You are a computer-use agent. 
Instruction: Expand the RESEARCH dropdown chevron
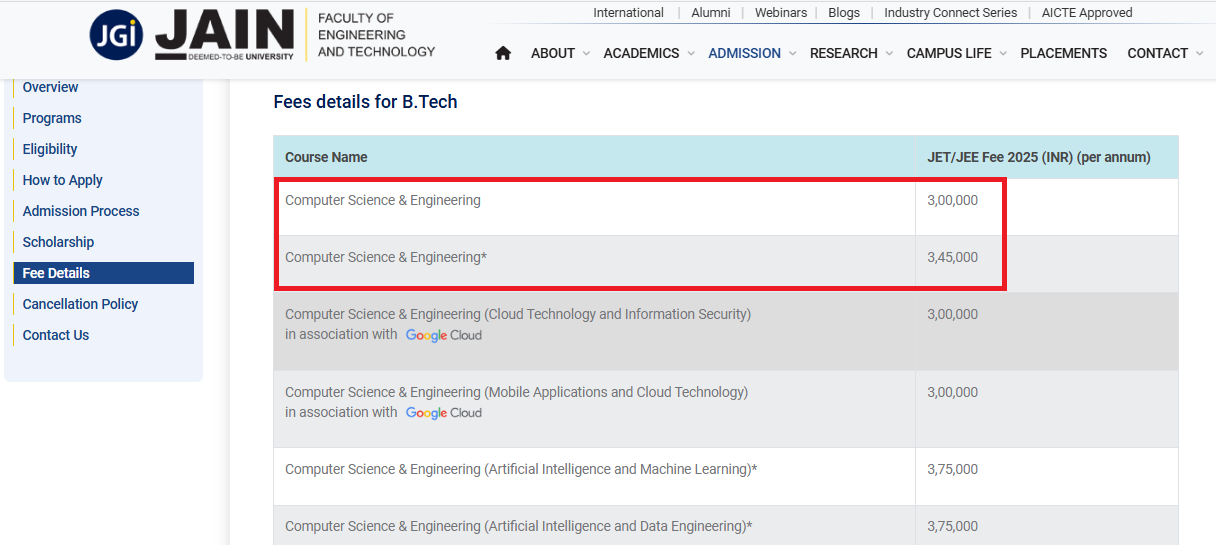889,54
